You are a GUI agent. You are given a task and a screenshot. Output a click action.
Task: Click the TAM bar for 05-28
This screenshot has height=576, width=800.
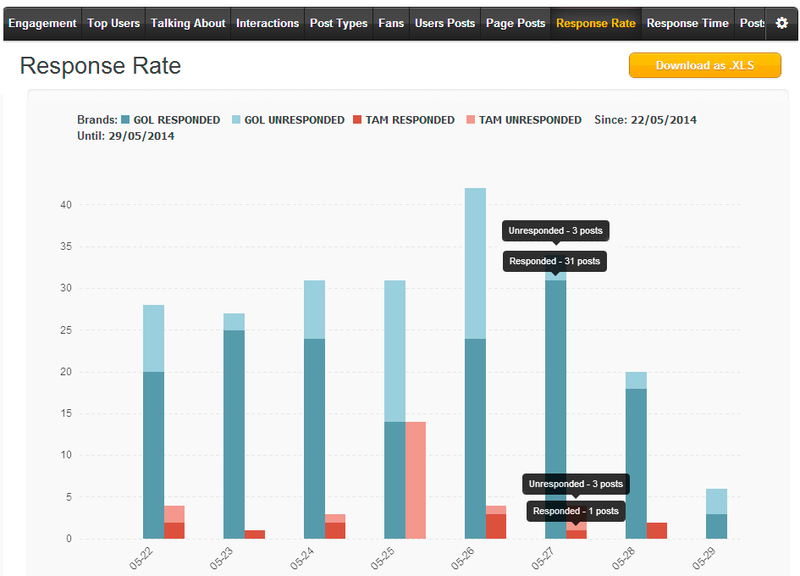(x=656, y=530)
